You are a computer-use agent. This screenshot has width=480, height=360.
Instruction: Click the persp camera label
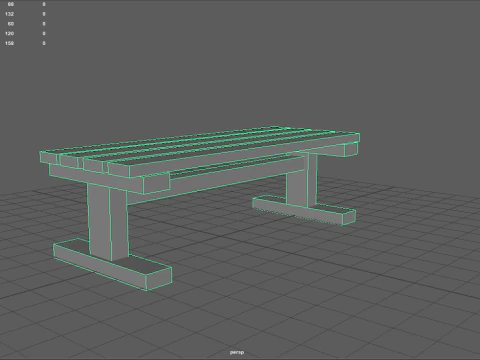[x=237, y=352]
